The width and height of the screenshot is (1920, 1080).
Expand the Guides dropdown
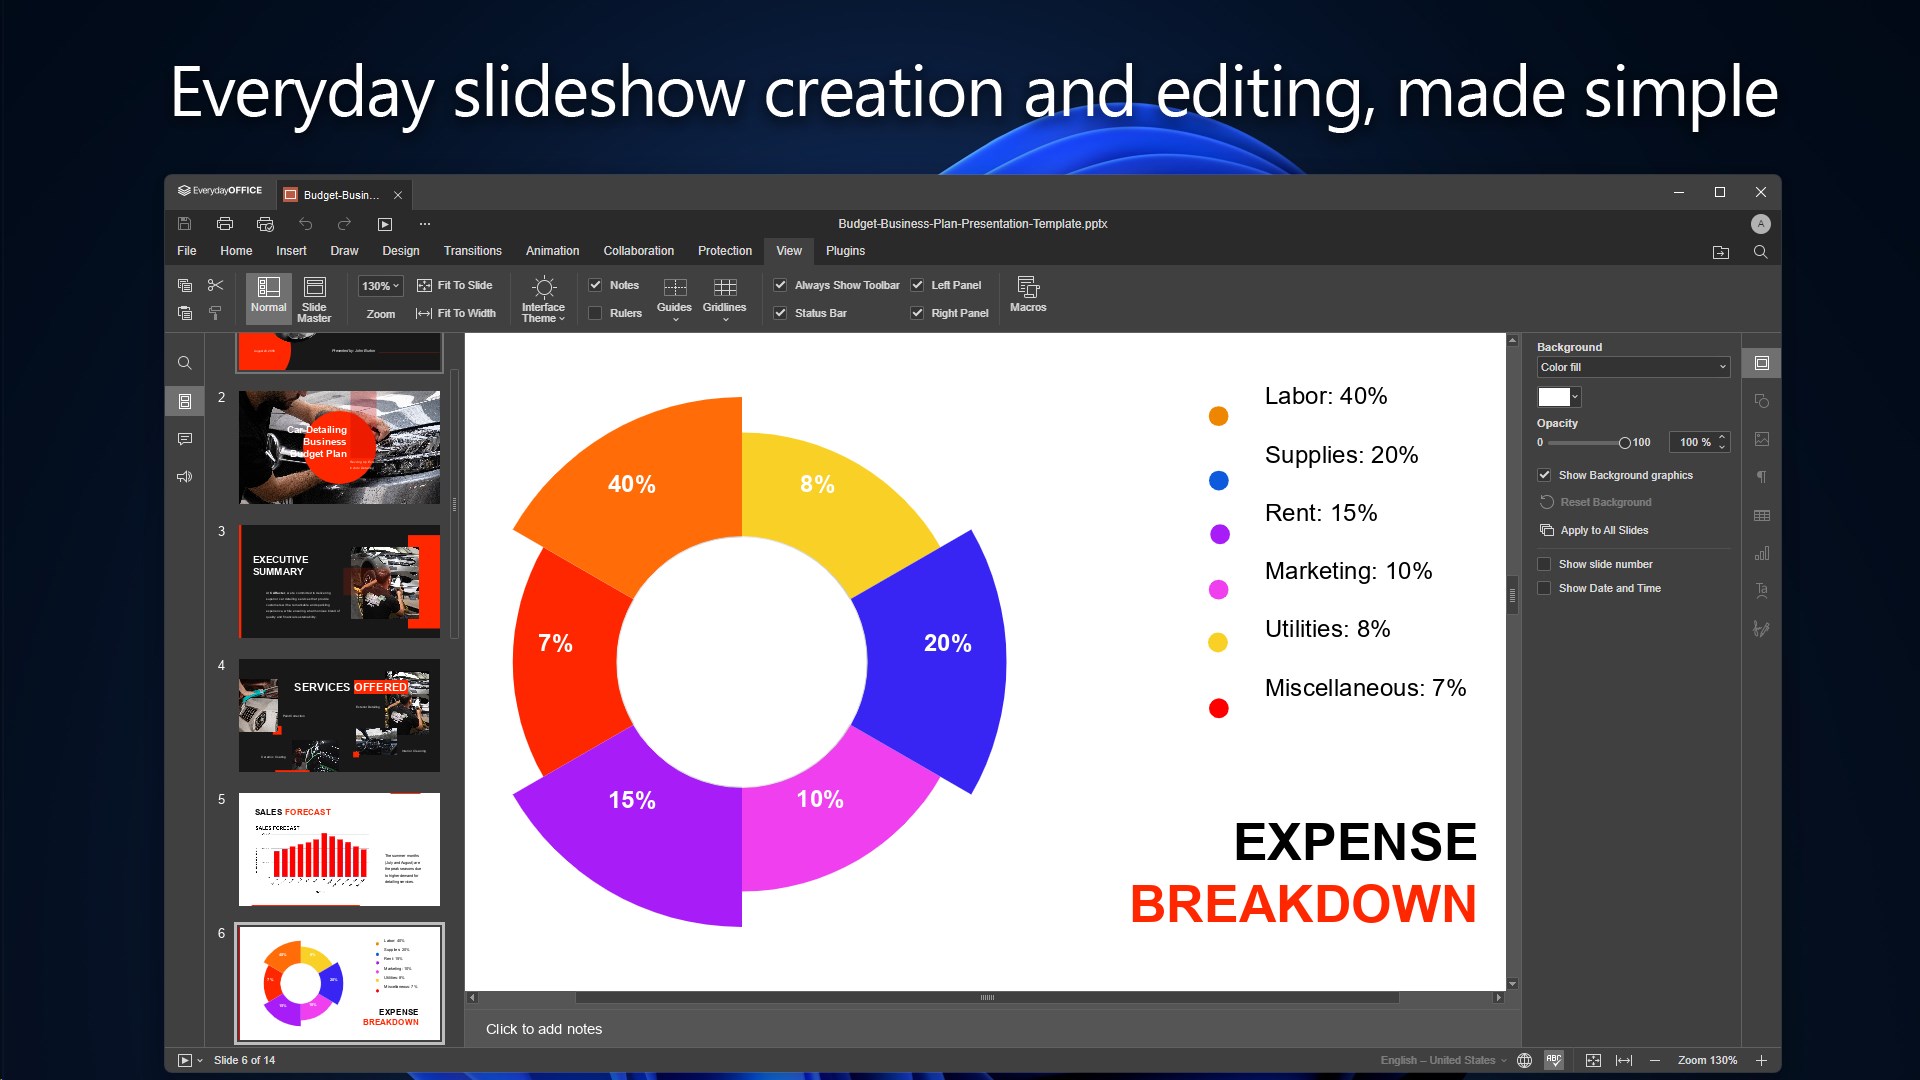(x=674, y=299)
